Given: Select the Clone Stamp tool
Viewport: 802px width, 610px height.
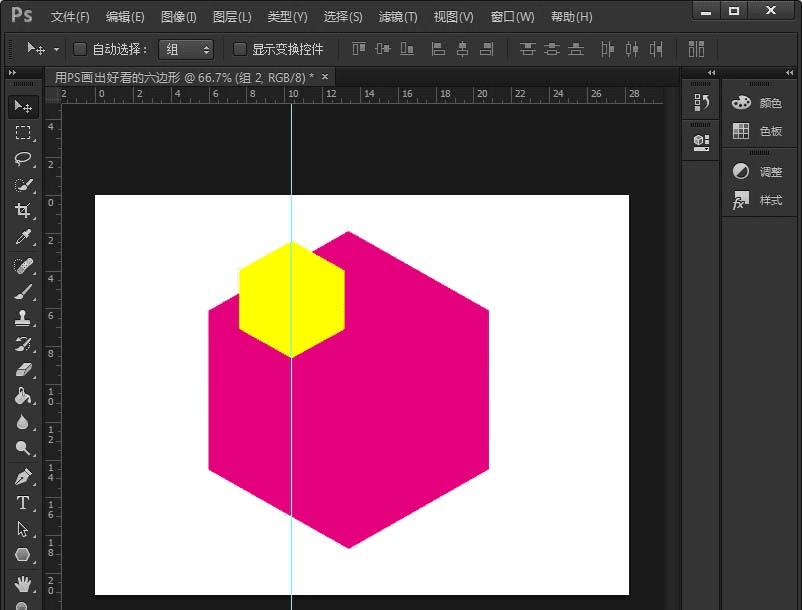Looking at the screenshot, I should click(x=23, y=318).
